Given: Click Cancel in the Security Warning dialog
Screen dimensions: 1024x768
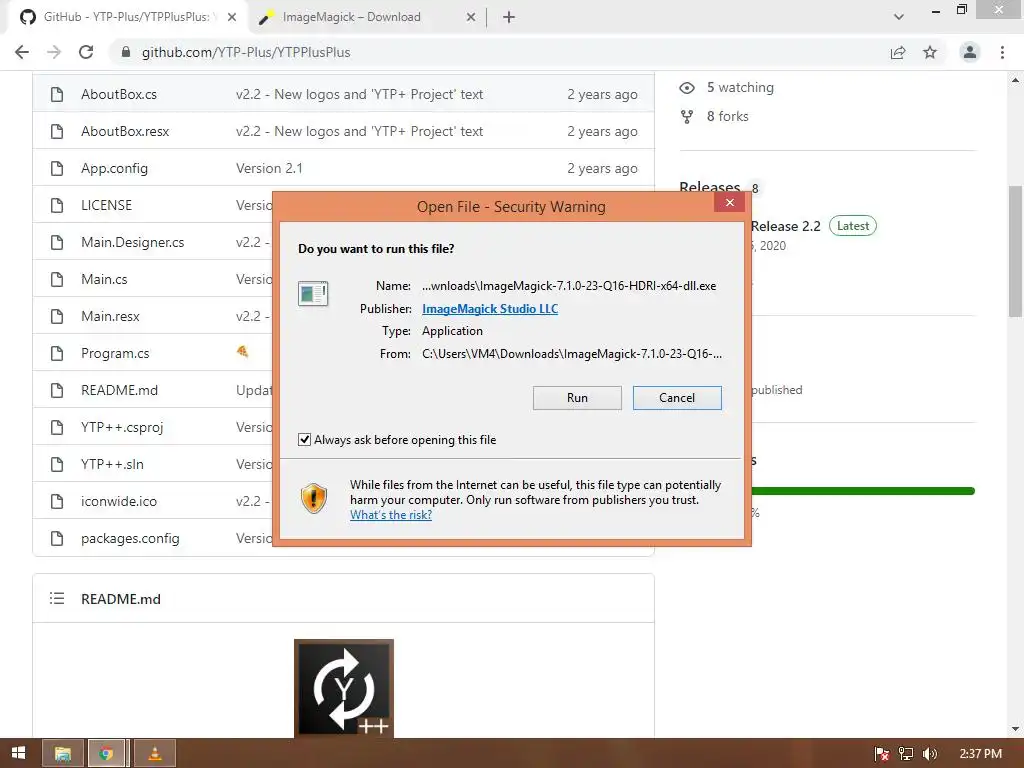Looking at the screenshot, I should pos(677,398).
